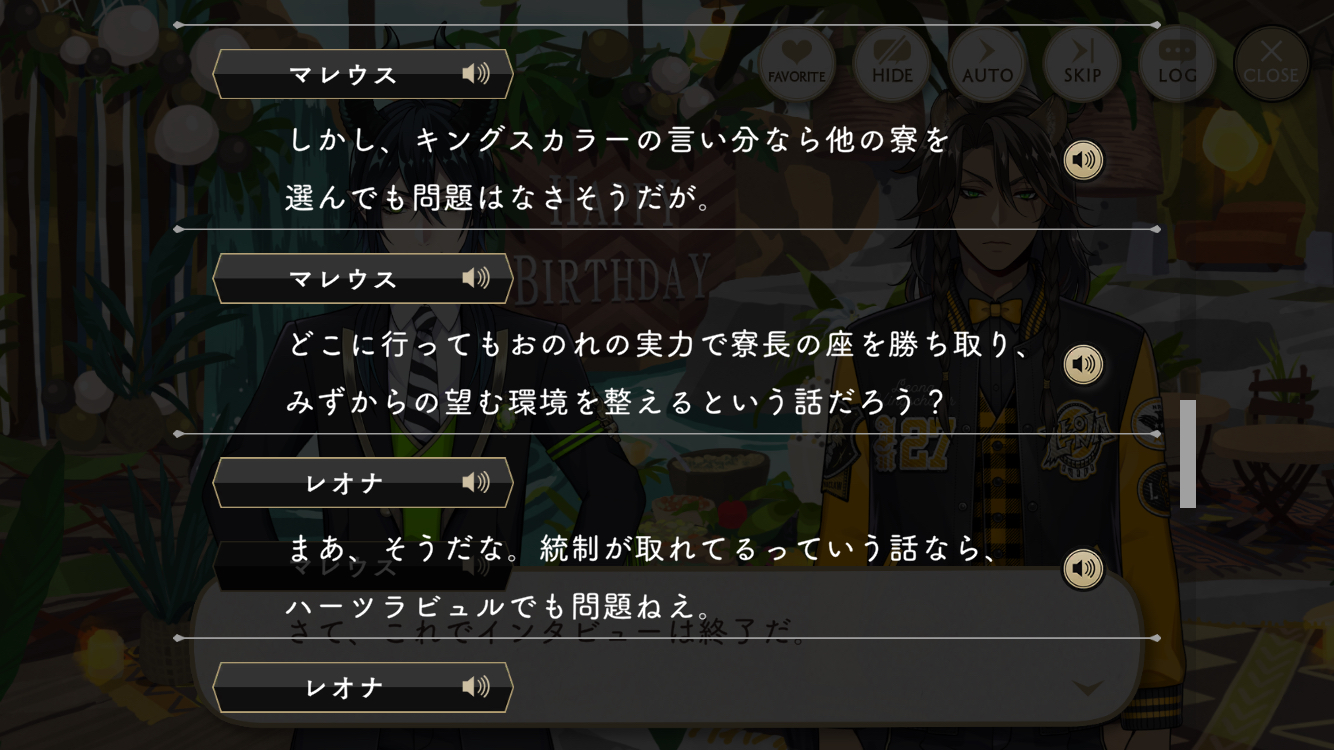The height and width of the screenshot is (750, 1334).
Task: Play voice beside the upper レオナ name tag
Action: pos(476,482)
